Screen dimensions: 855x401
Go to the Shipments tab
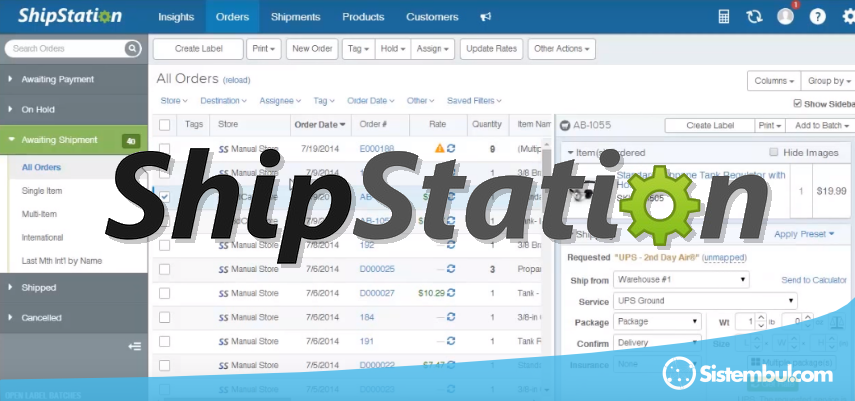pyautogui.click(x=296, y=17)
